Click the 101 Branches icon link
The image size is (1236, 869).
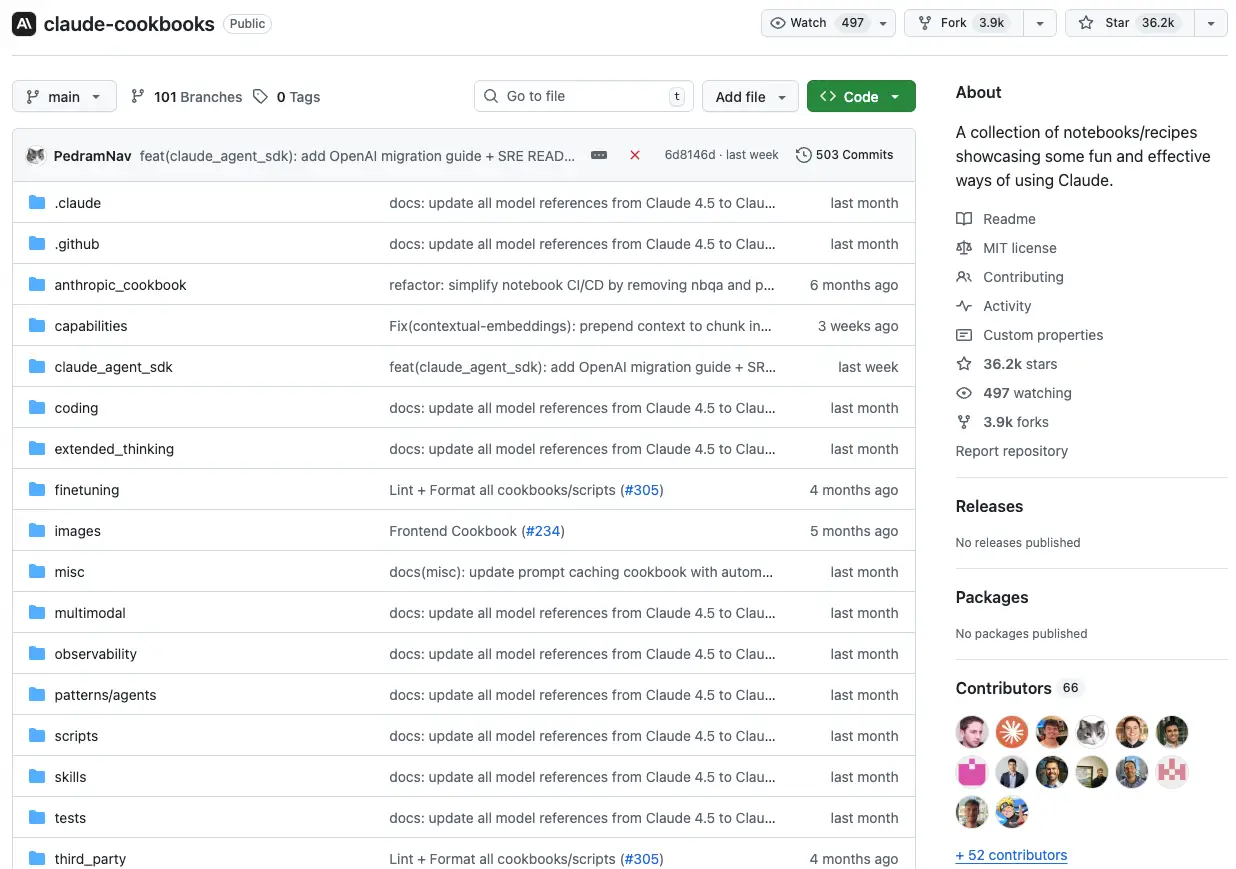coord(138,97)
